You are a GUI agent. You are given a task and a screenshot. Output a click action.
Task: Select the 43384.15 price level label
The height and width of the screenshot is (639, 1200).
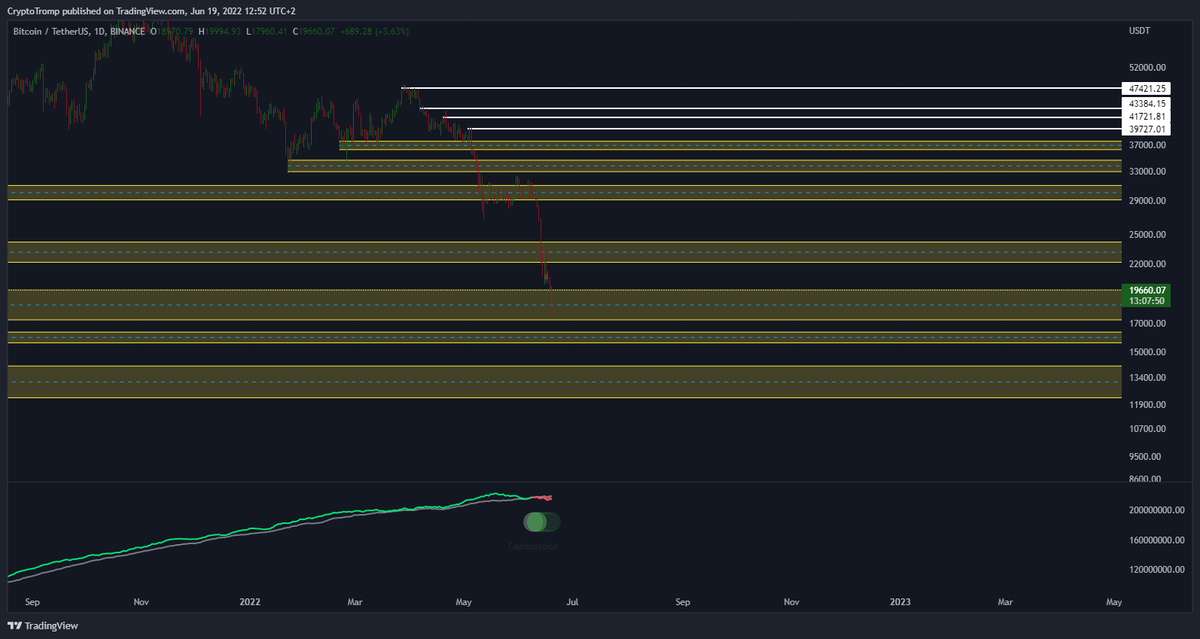coord(1146,102)
